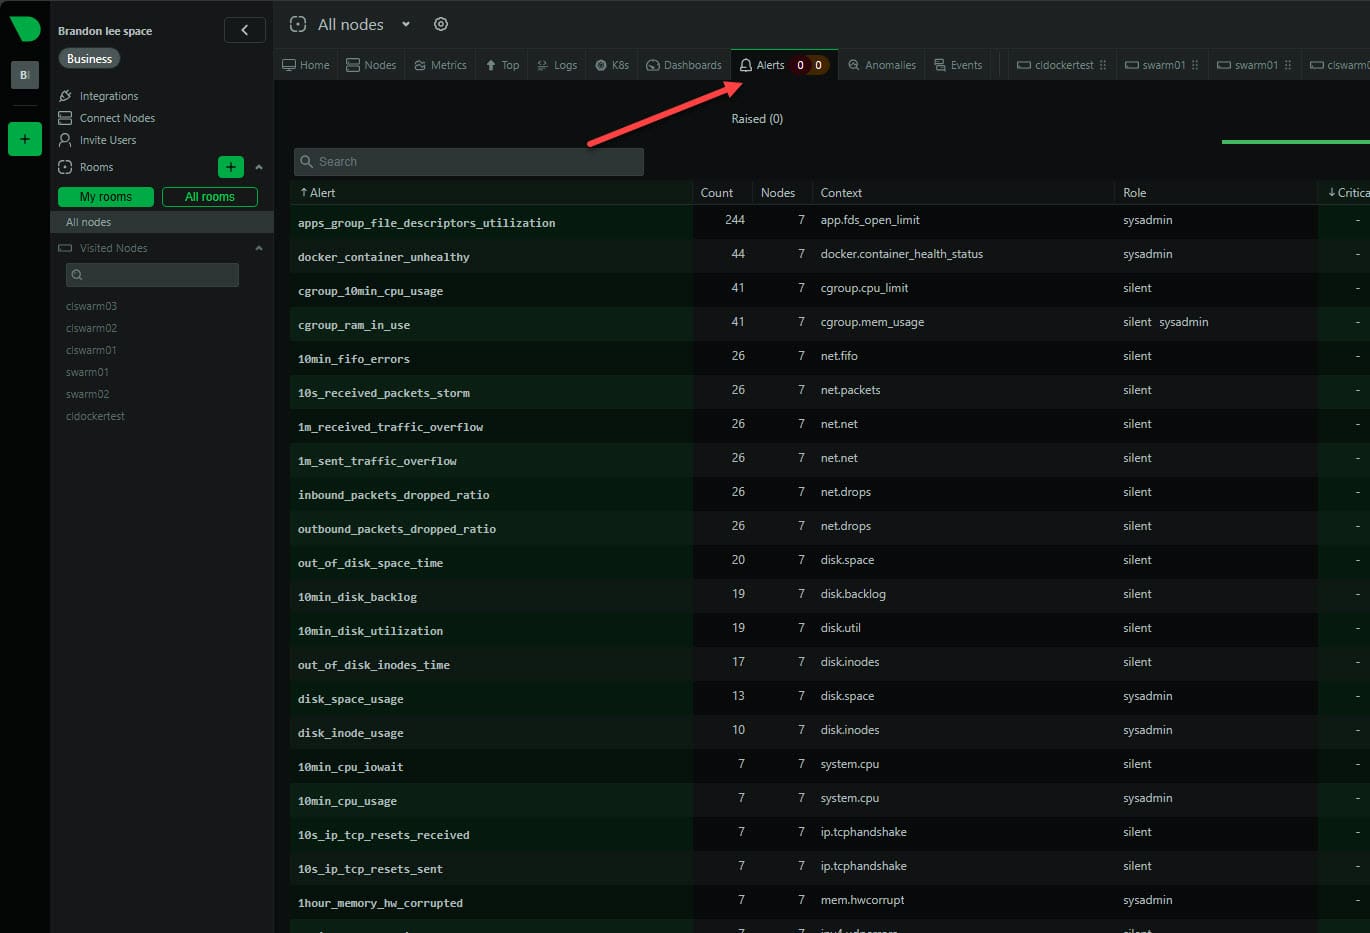Open the room settings gear icon
The image size is (1370, 933).
click(x=440, y=24)
